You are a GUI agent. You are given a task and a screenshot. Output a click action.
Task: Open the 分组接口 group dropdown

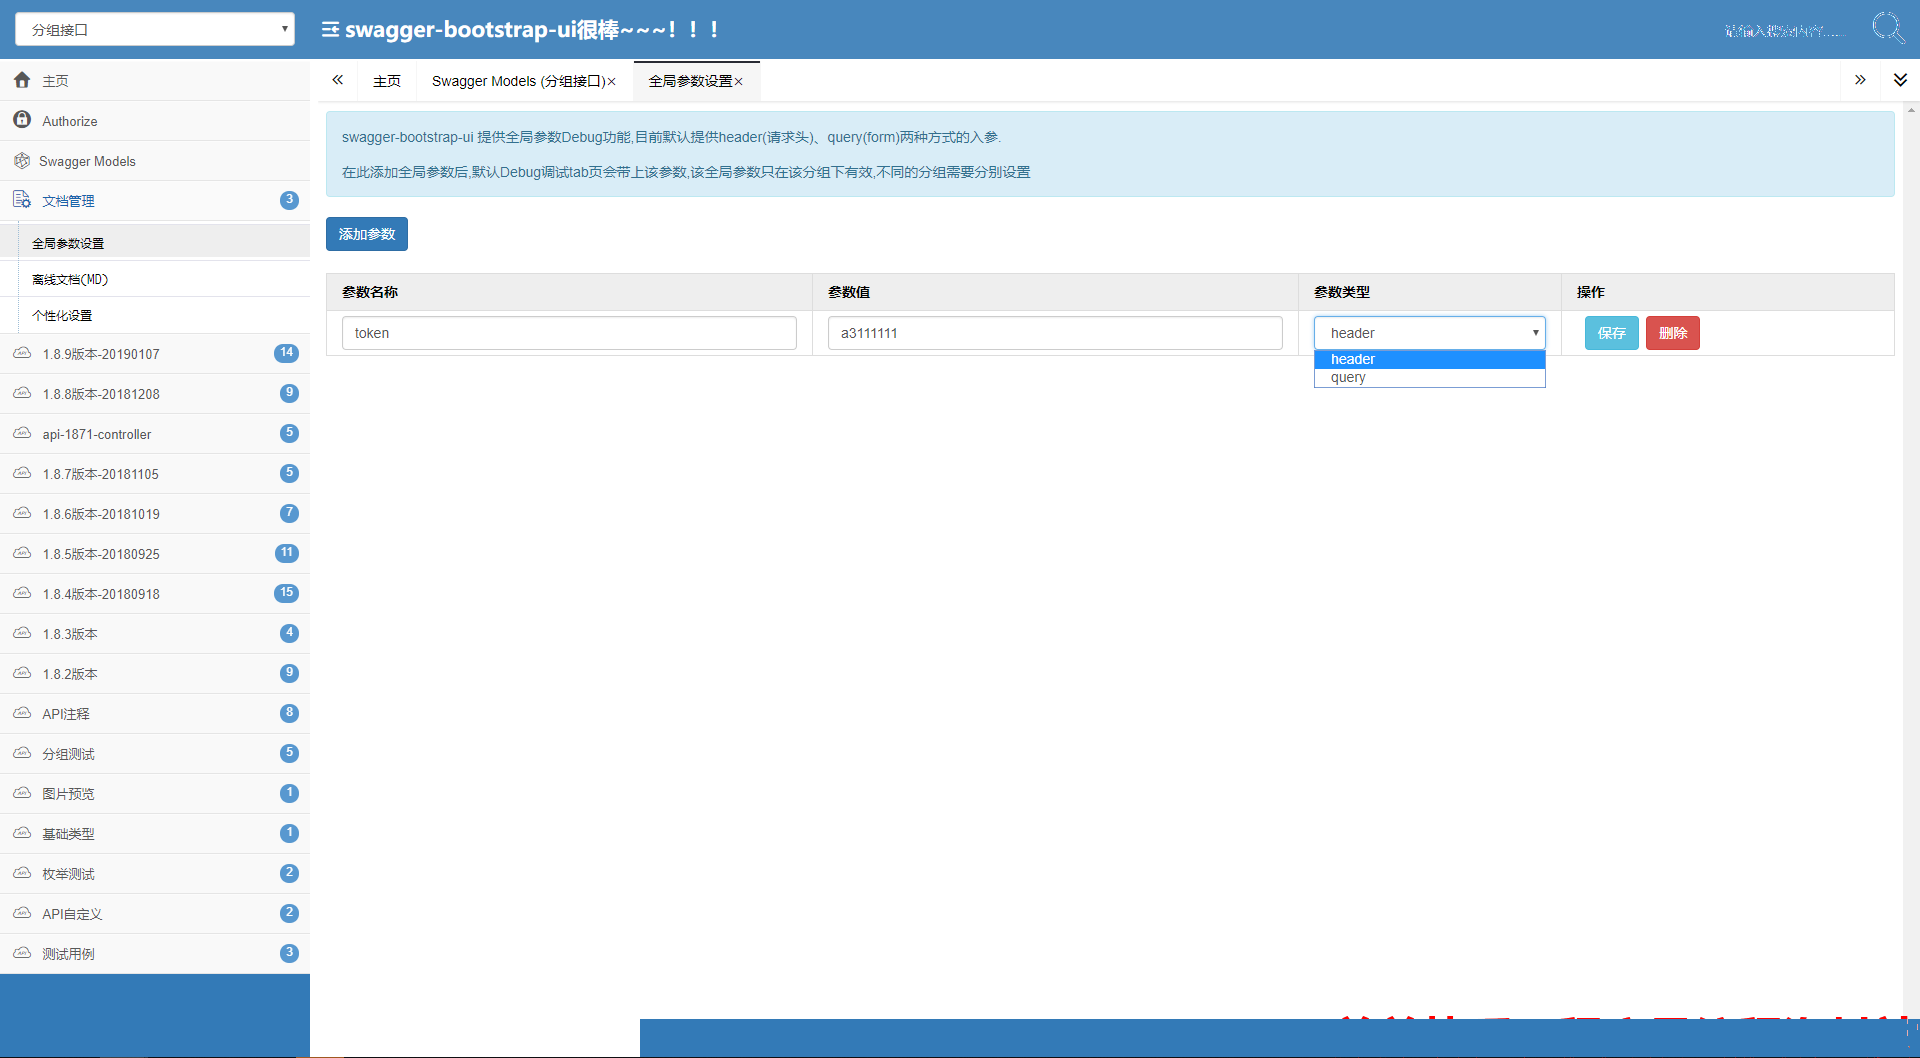point(155,29)
